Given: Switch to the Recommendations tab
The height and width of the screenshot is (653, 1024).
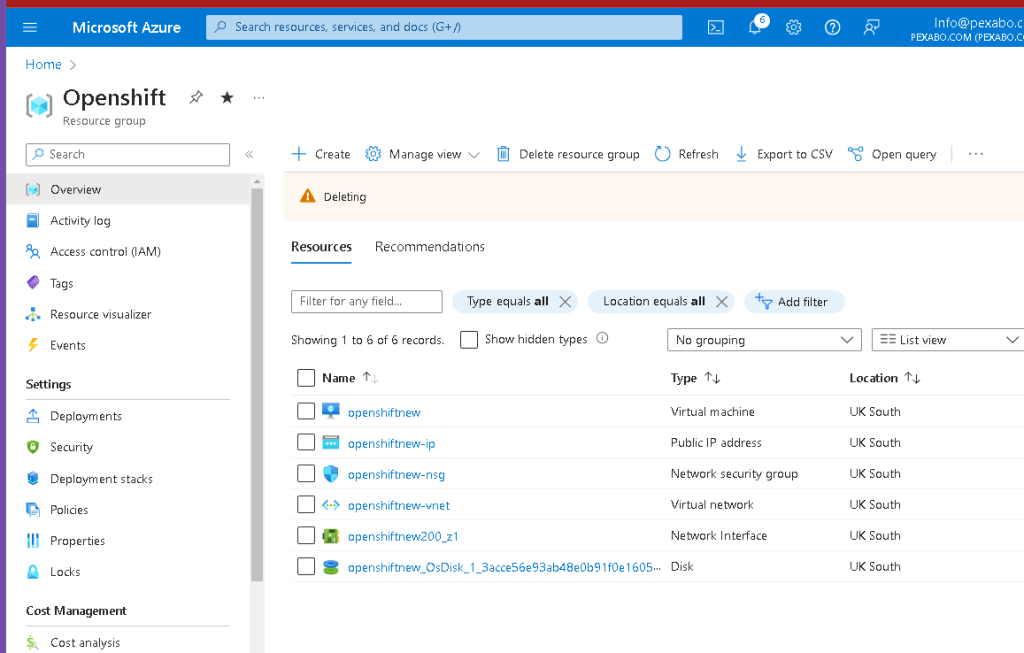Looking at the screenshot, I should 430,247.
